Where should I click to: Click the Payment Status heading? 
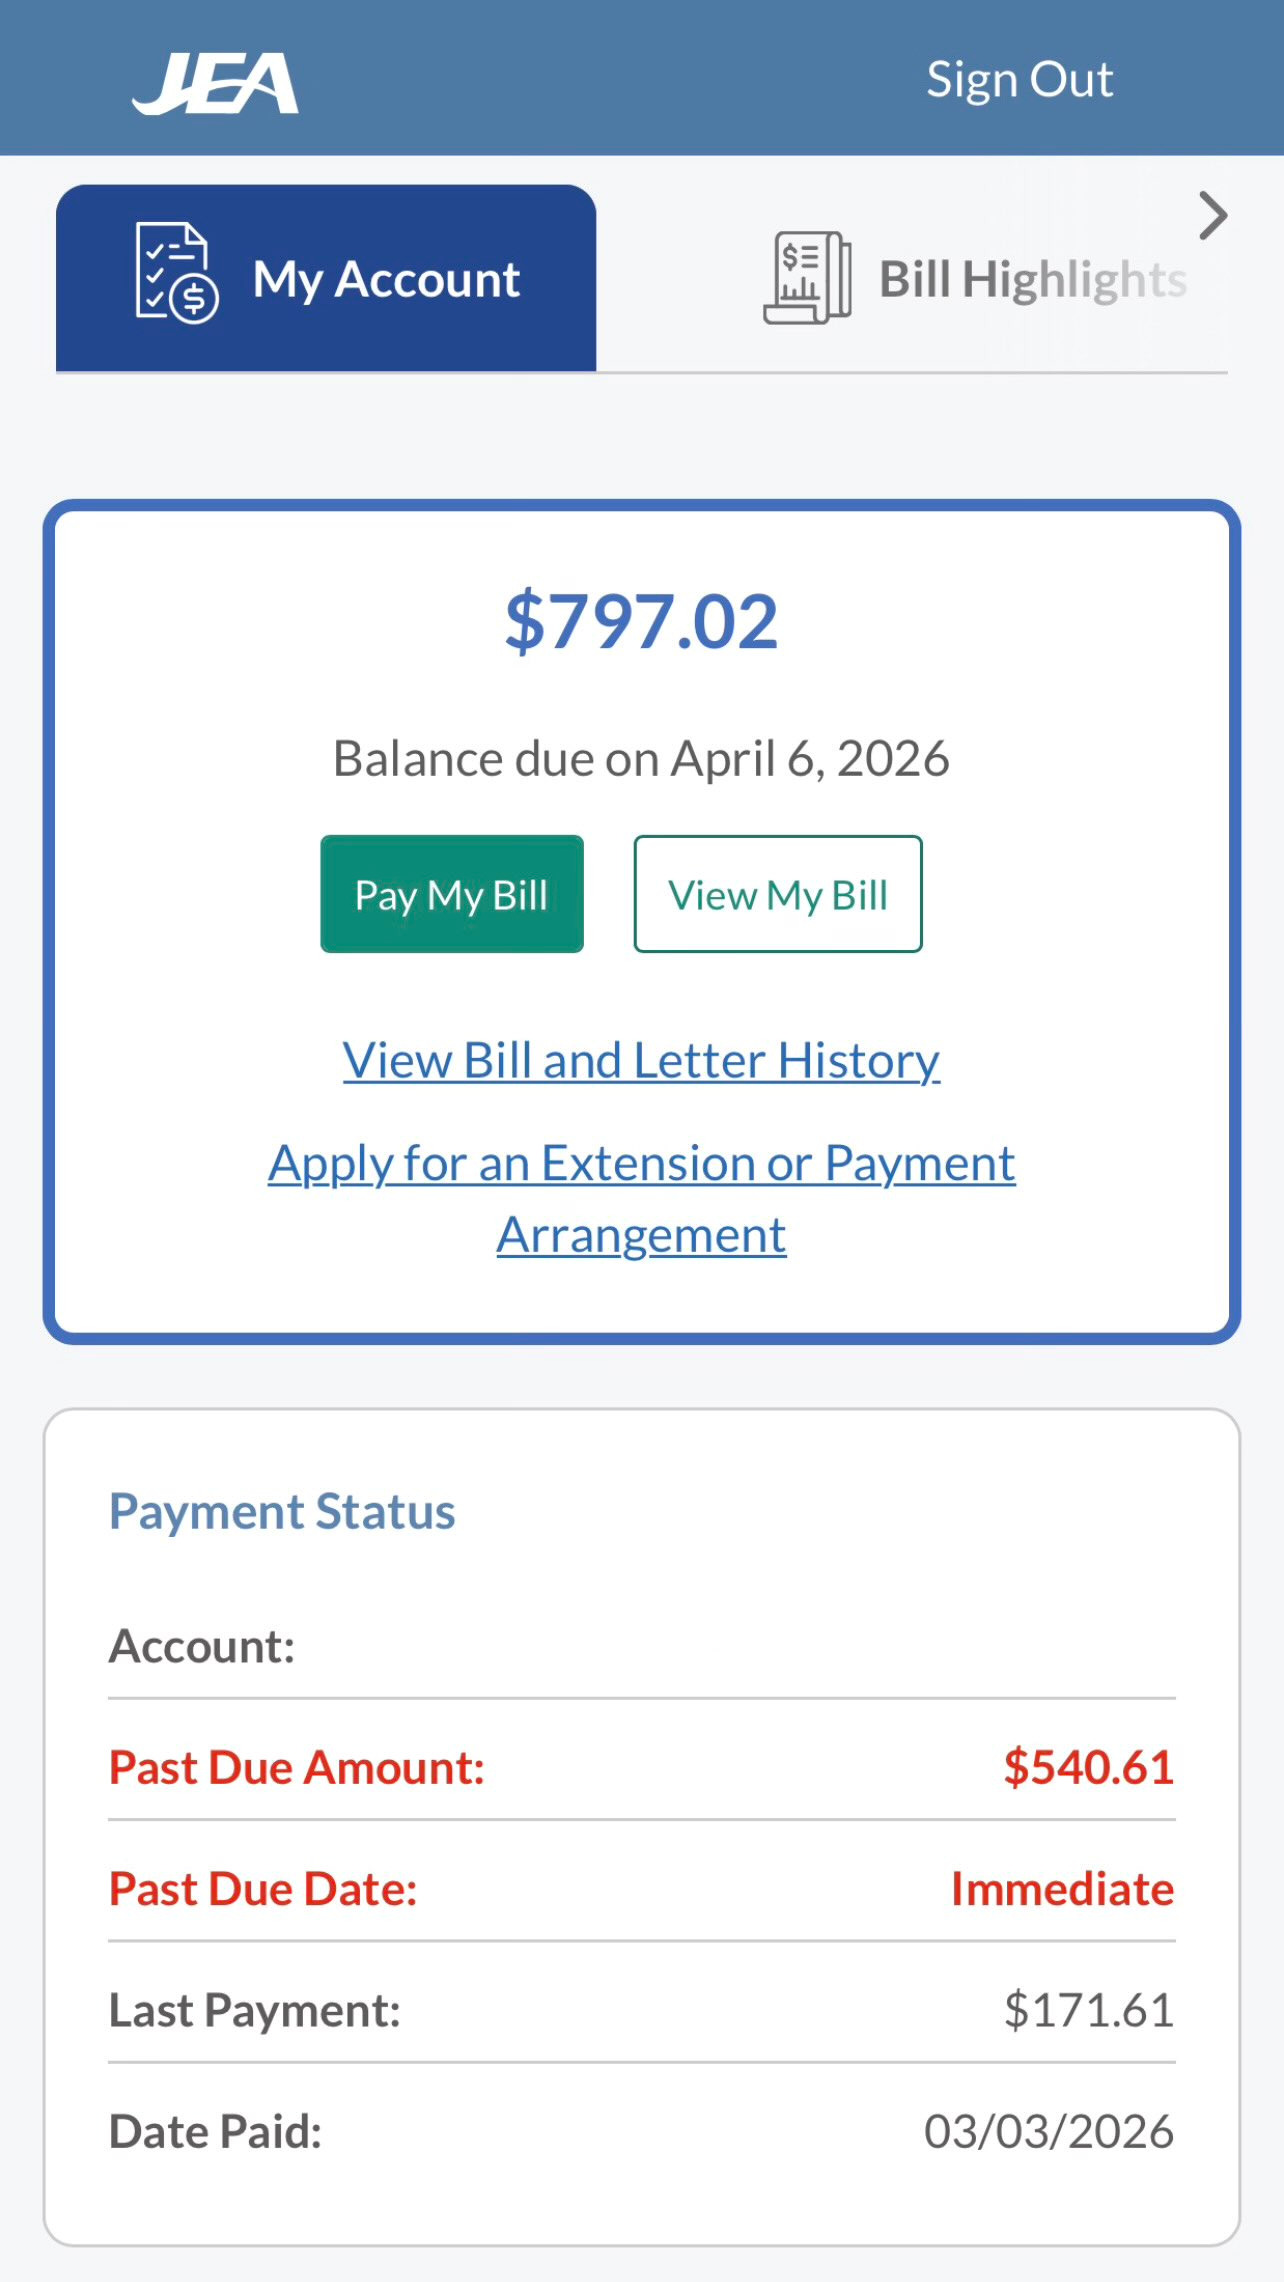tap(282, 1511)
